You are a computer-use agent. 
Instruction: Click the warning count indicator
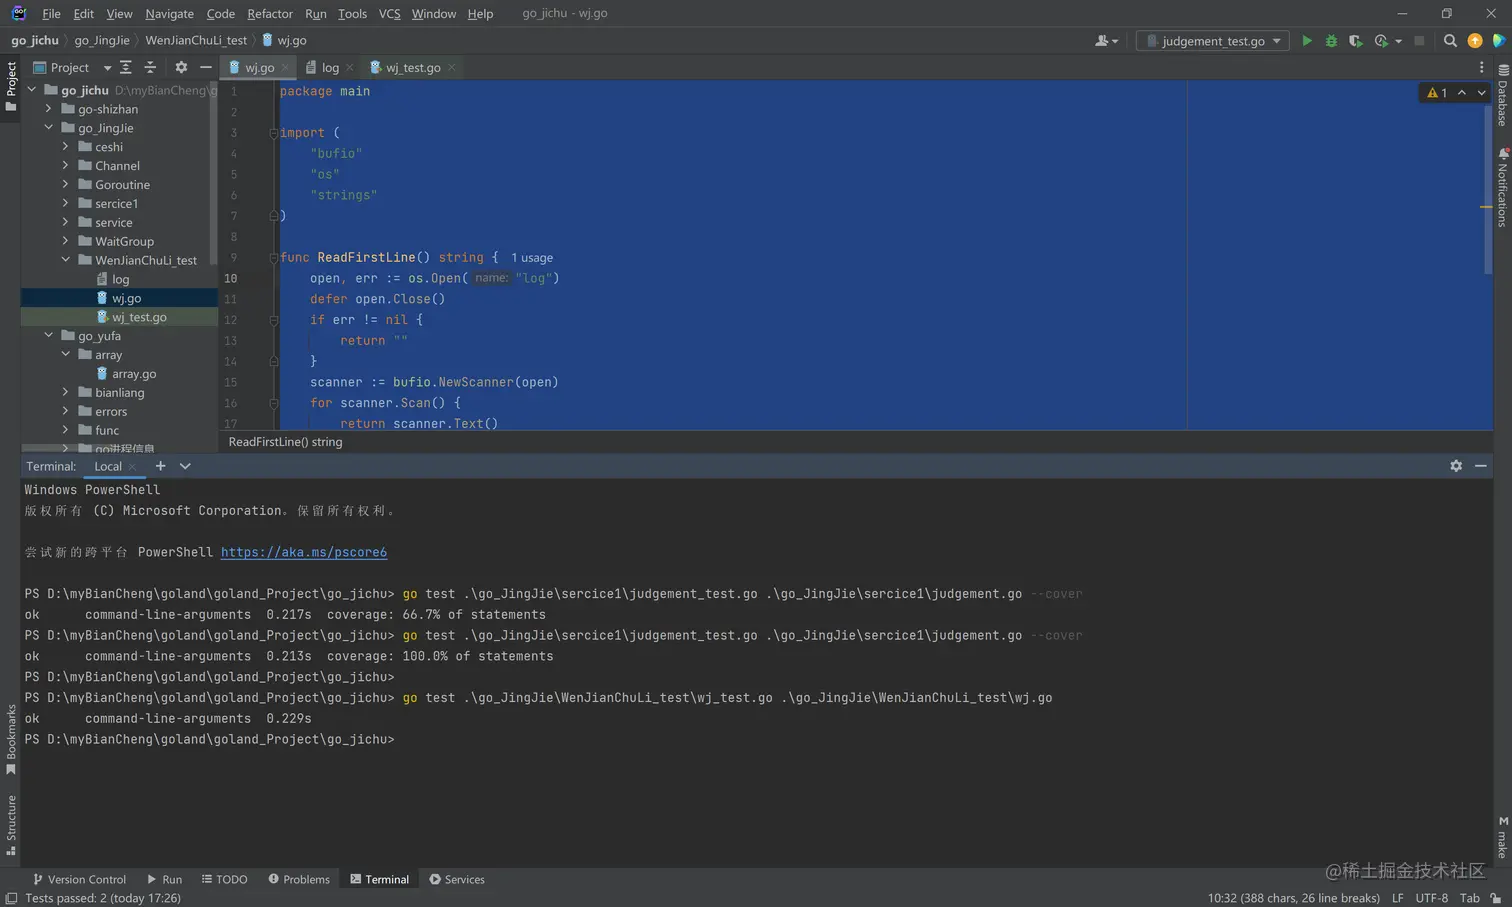1437,93
